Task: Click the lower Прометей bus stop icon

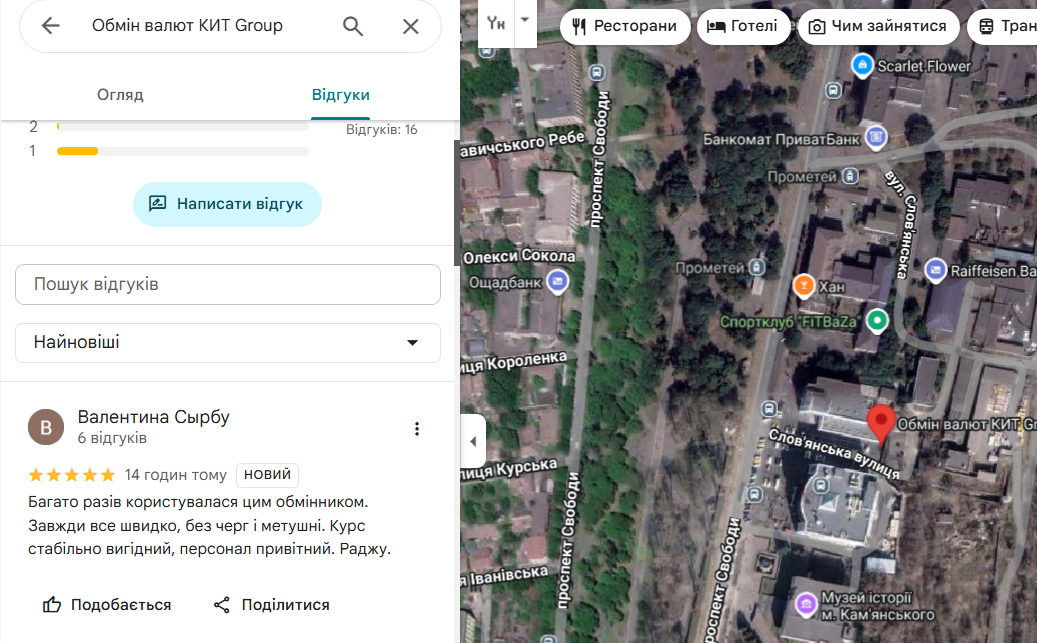Action: (x=757, y=267)
